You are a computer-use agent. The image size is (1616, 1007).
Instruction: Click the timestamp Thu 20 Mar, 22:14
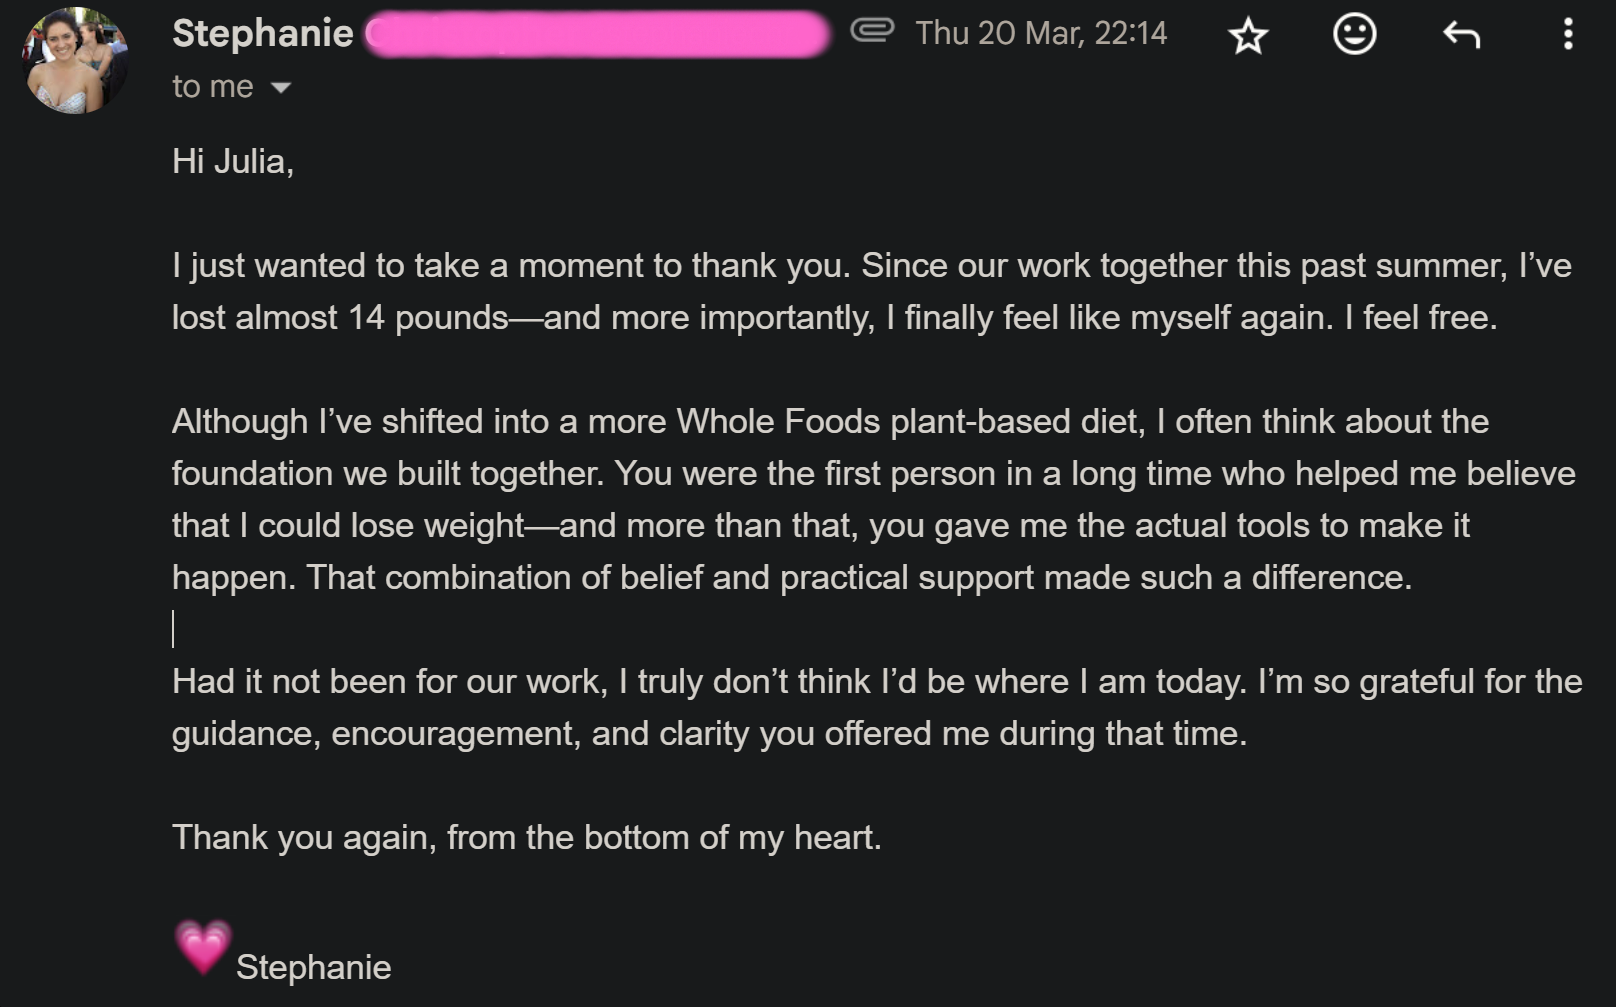pos(1041,33)
